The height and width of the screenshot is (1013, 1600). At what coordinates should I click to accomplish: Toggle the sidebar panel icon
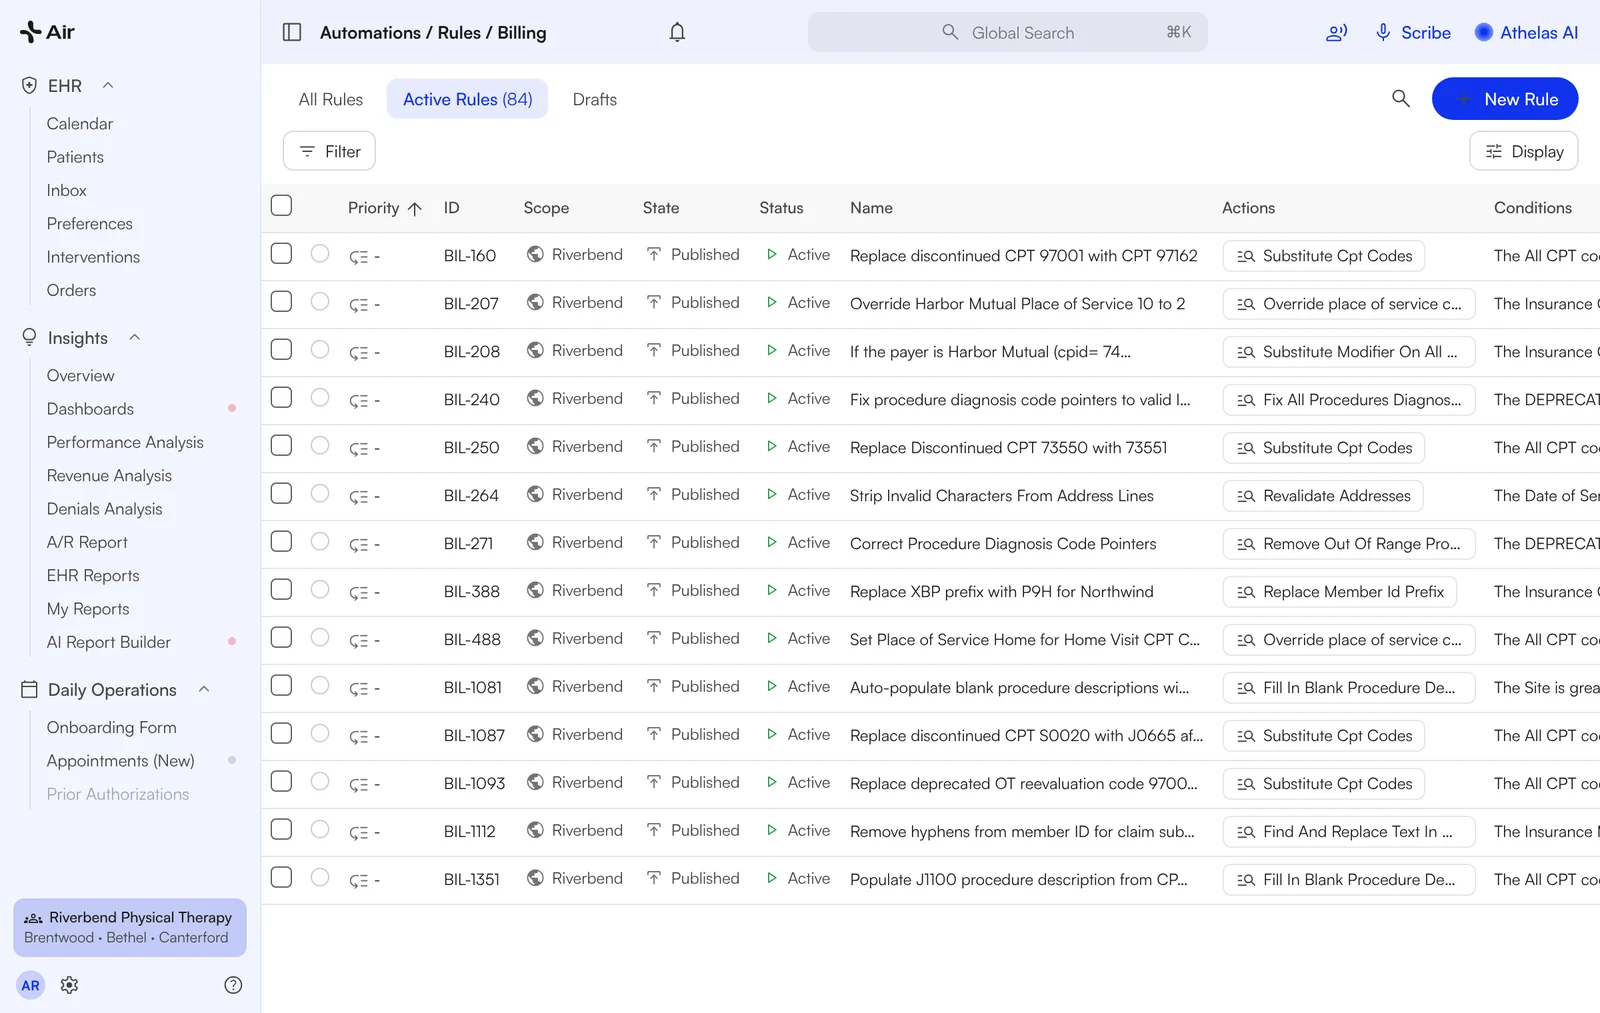(292, 32)
